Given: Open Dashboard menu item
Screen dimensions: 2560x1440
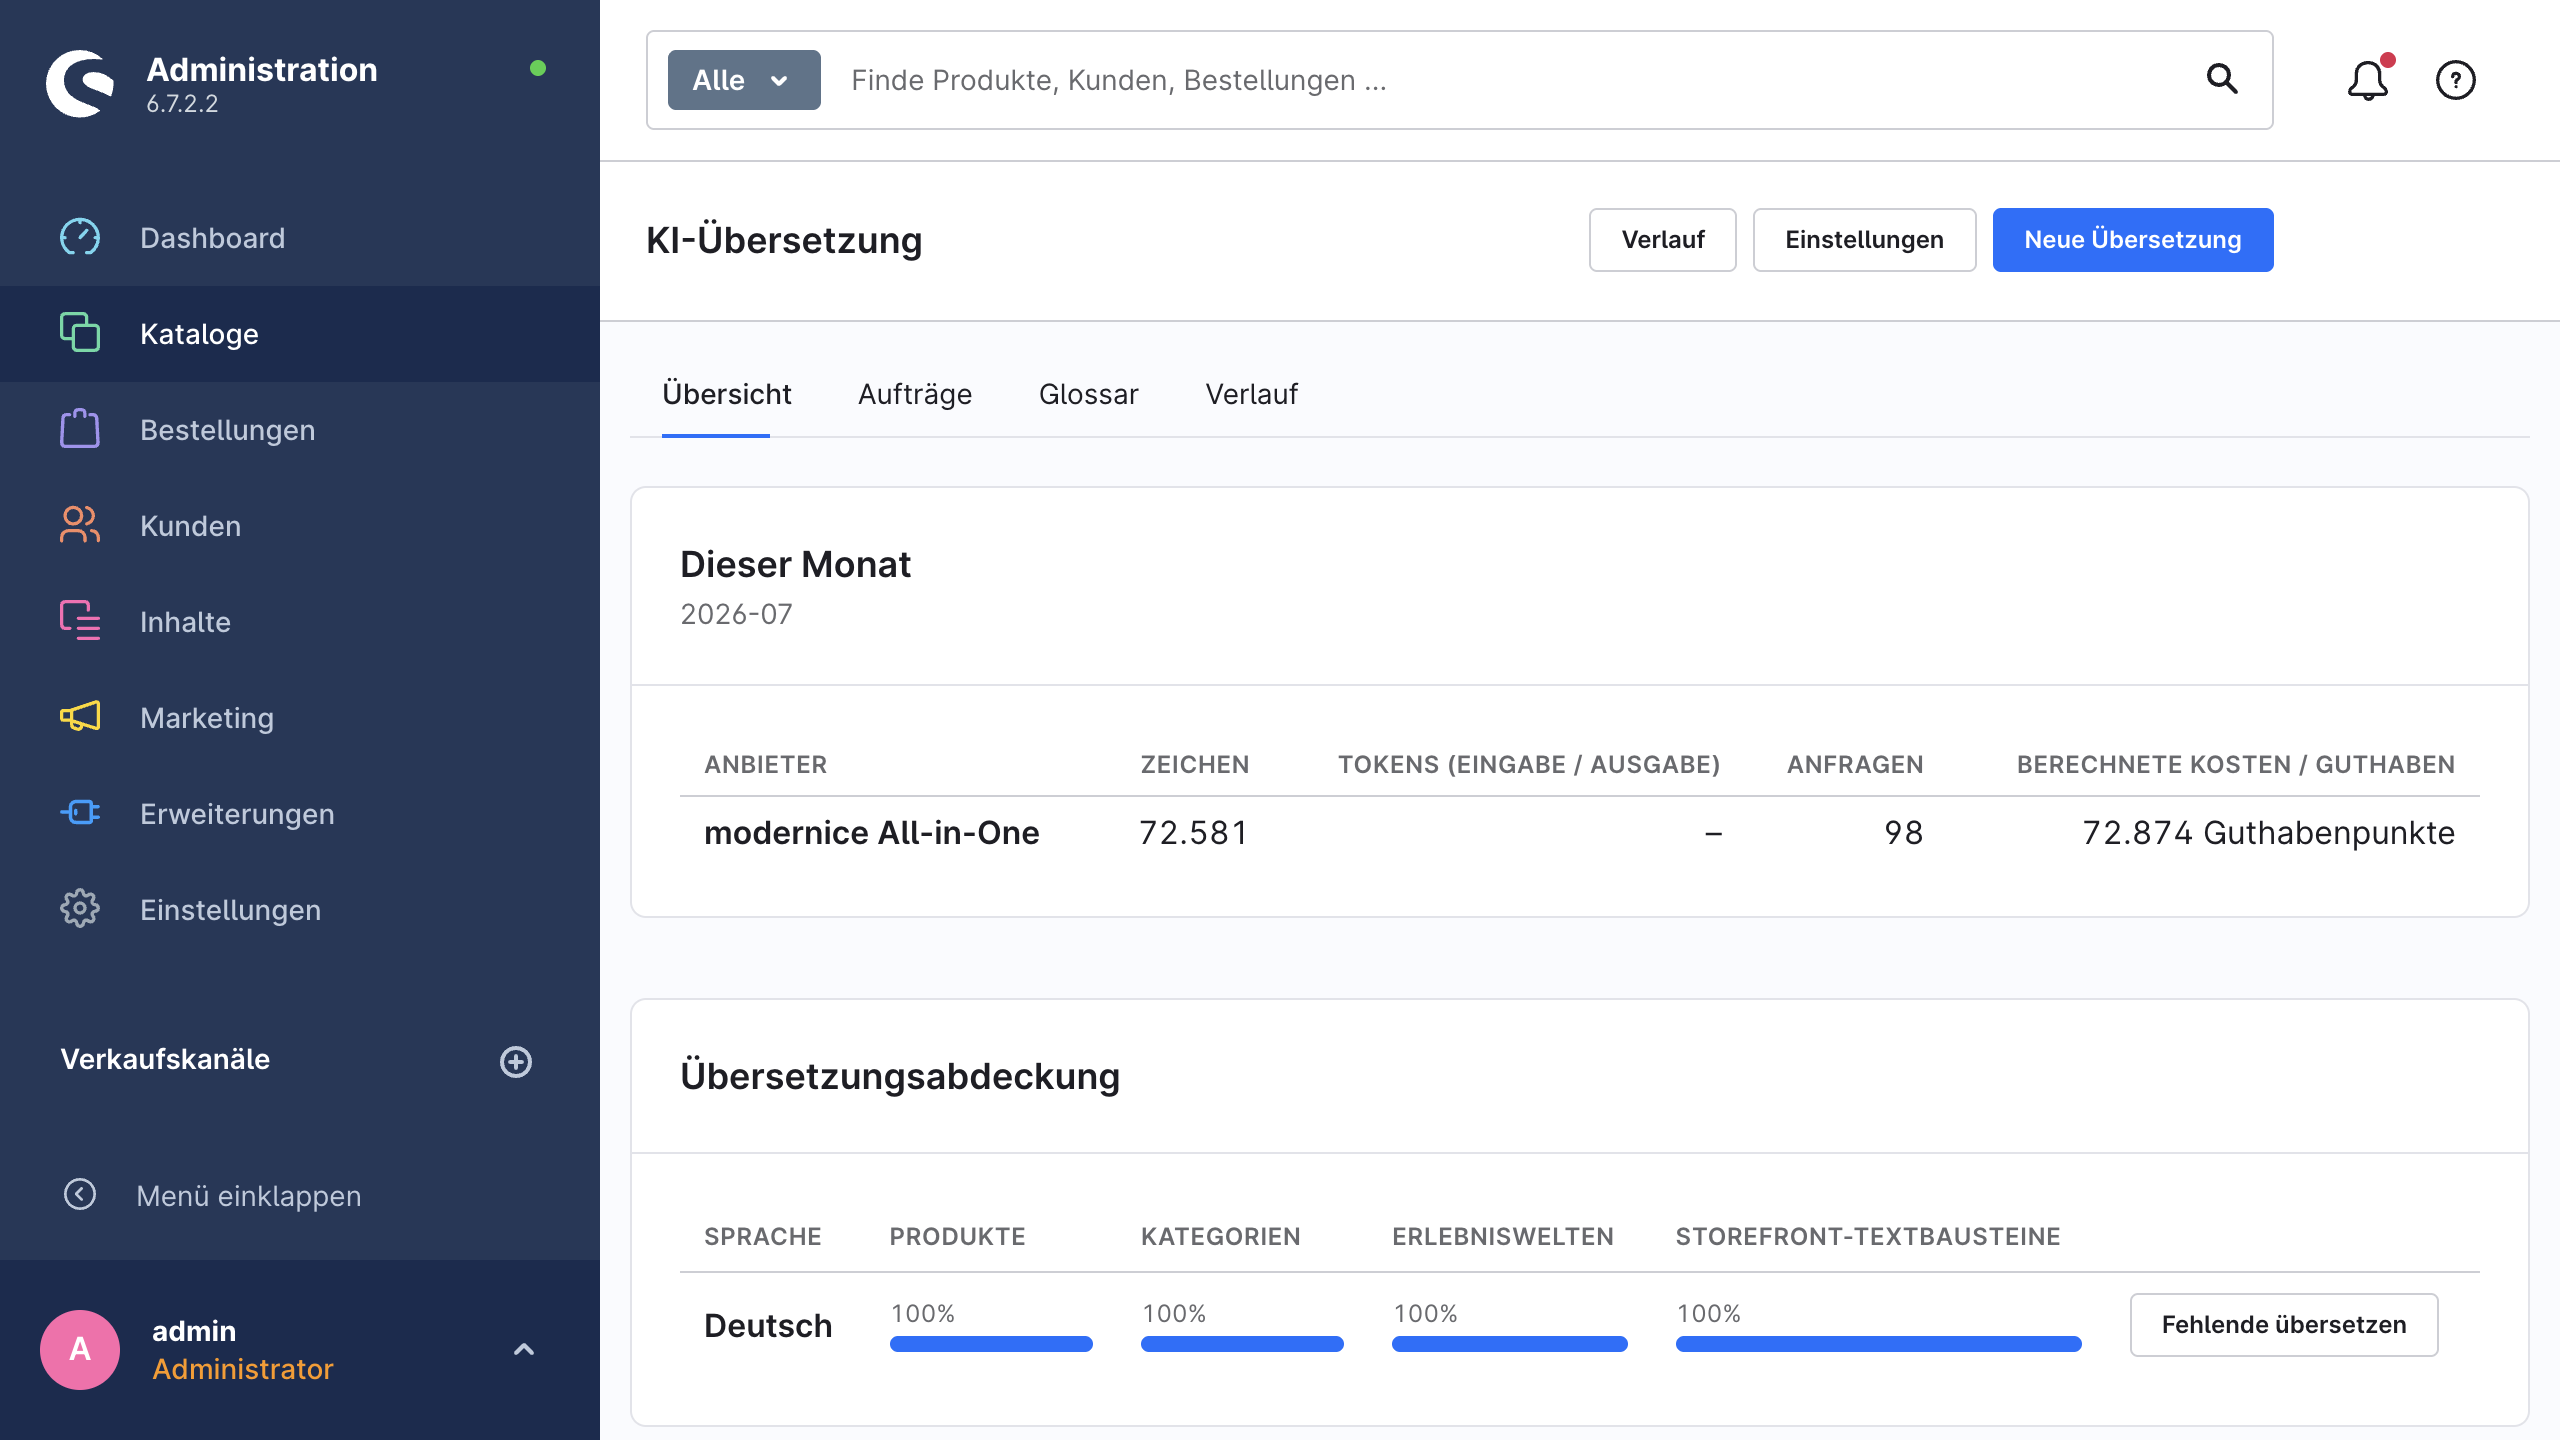Looking at the screenshot, I should point(300,238).
